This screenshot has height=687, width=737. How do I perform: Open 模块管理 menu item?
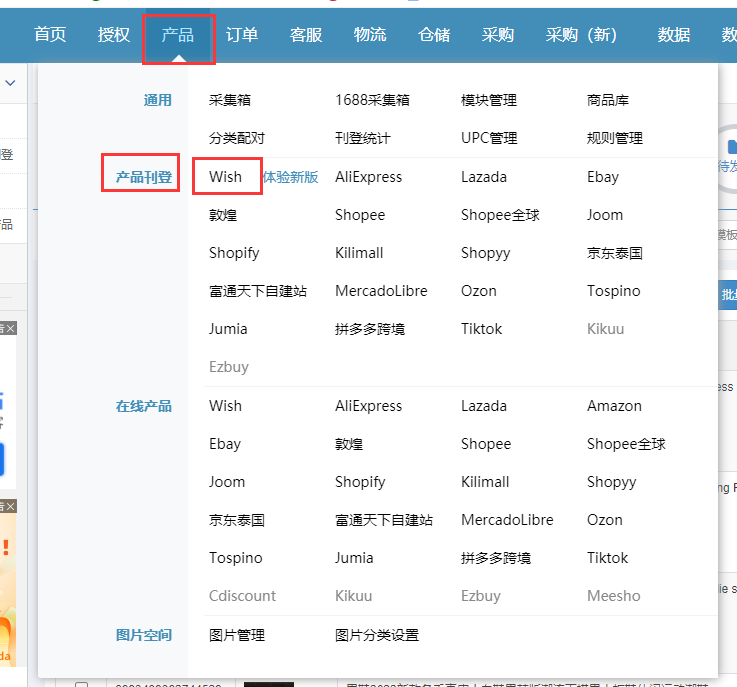pos(489,100)
